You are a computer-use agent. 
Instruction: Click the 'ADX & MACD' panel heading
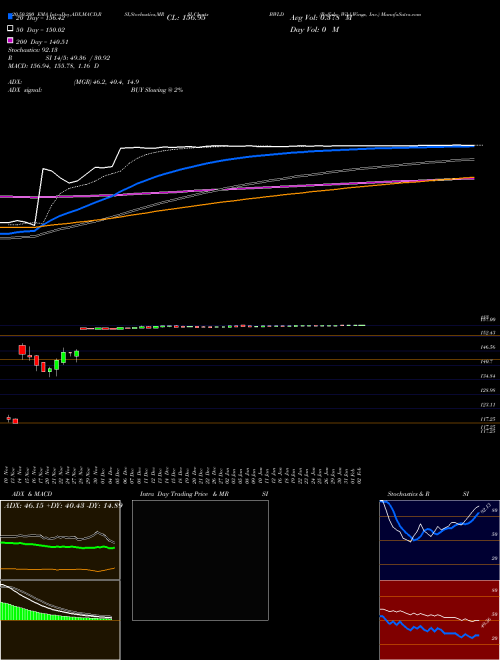coord(32,494)
